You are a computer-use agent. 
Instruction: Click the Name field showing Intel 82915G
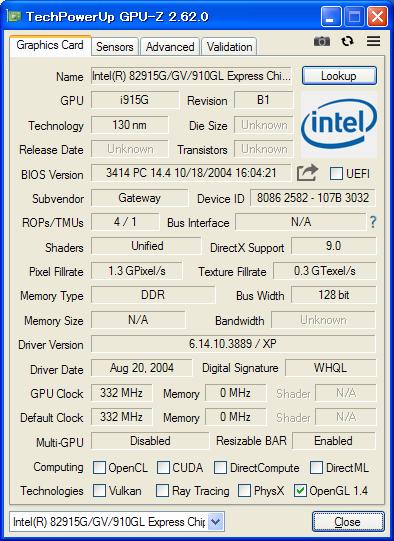(191, 76)
